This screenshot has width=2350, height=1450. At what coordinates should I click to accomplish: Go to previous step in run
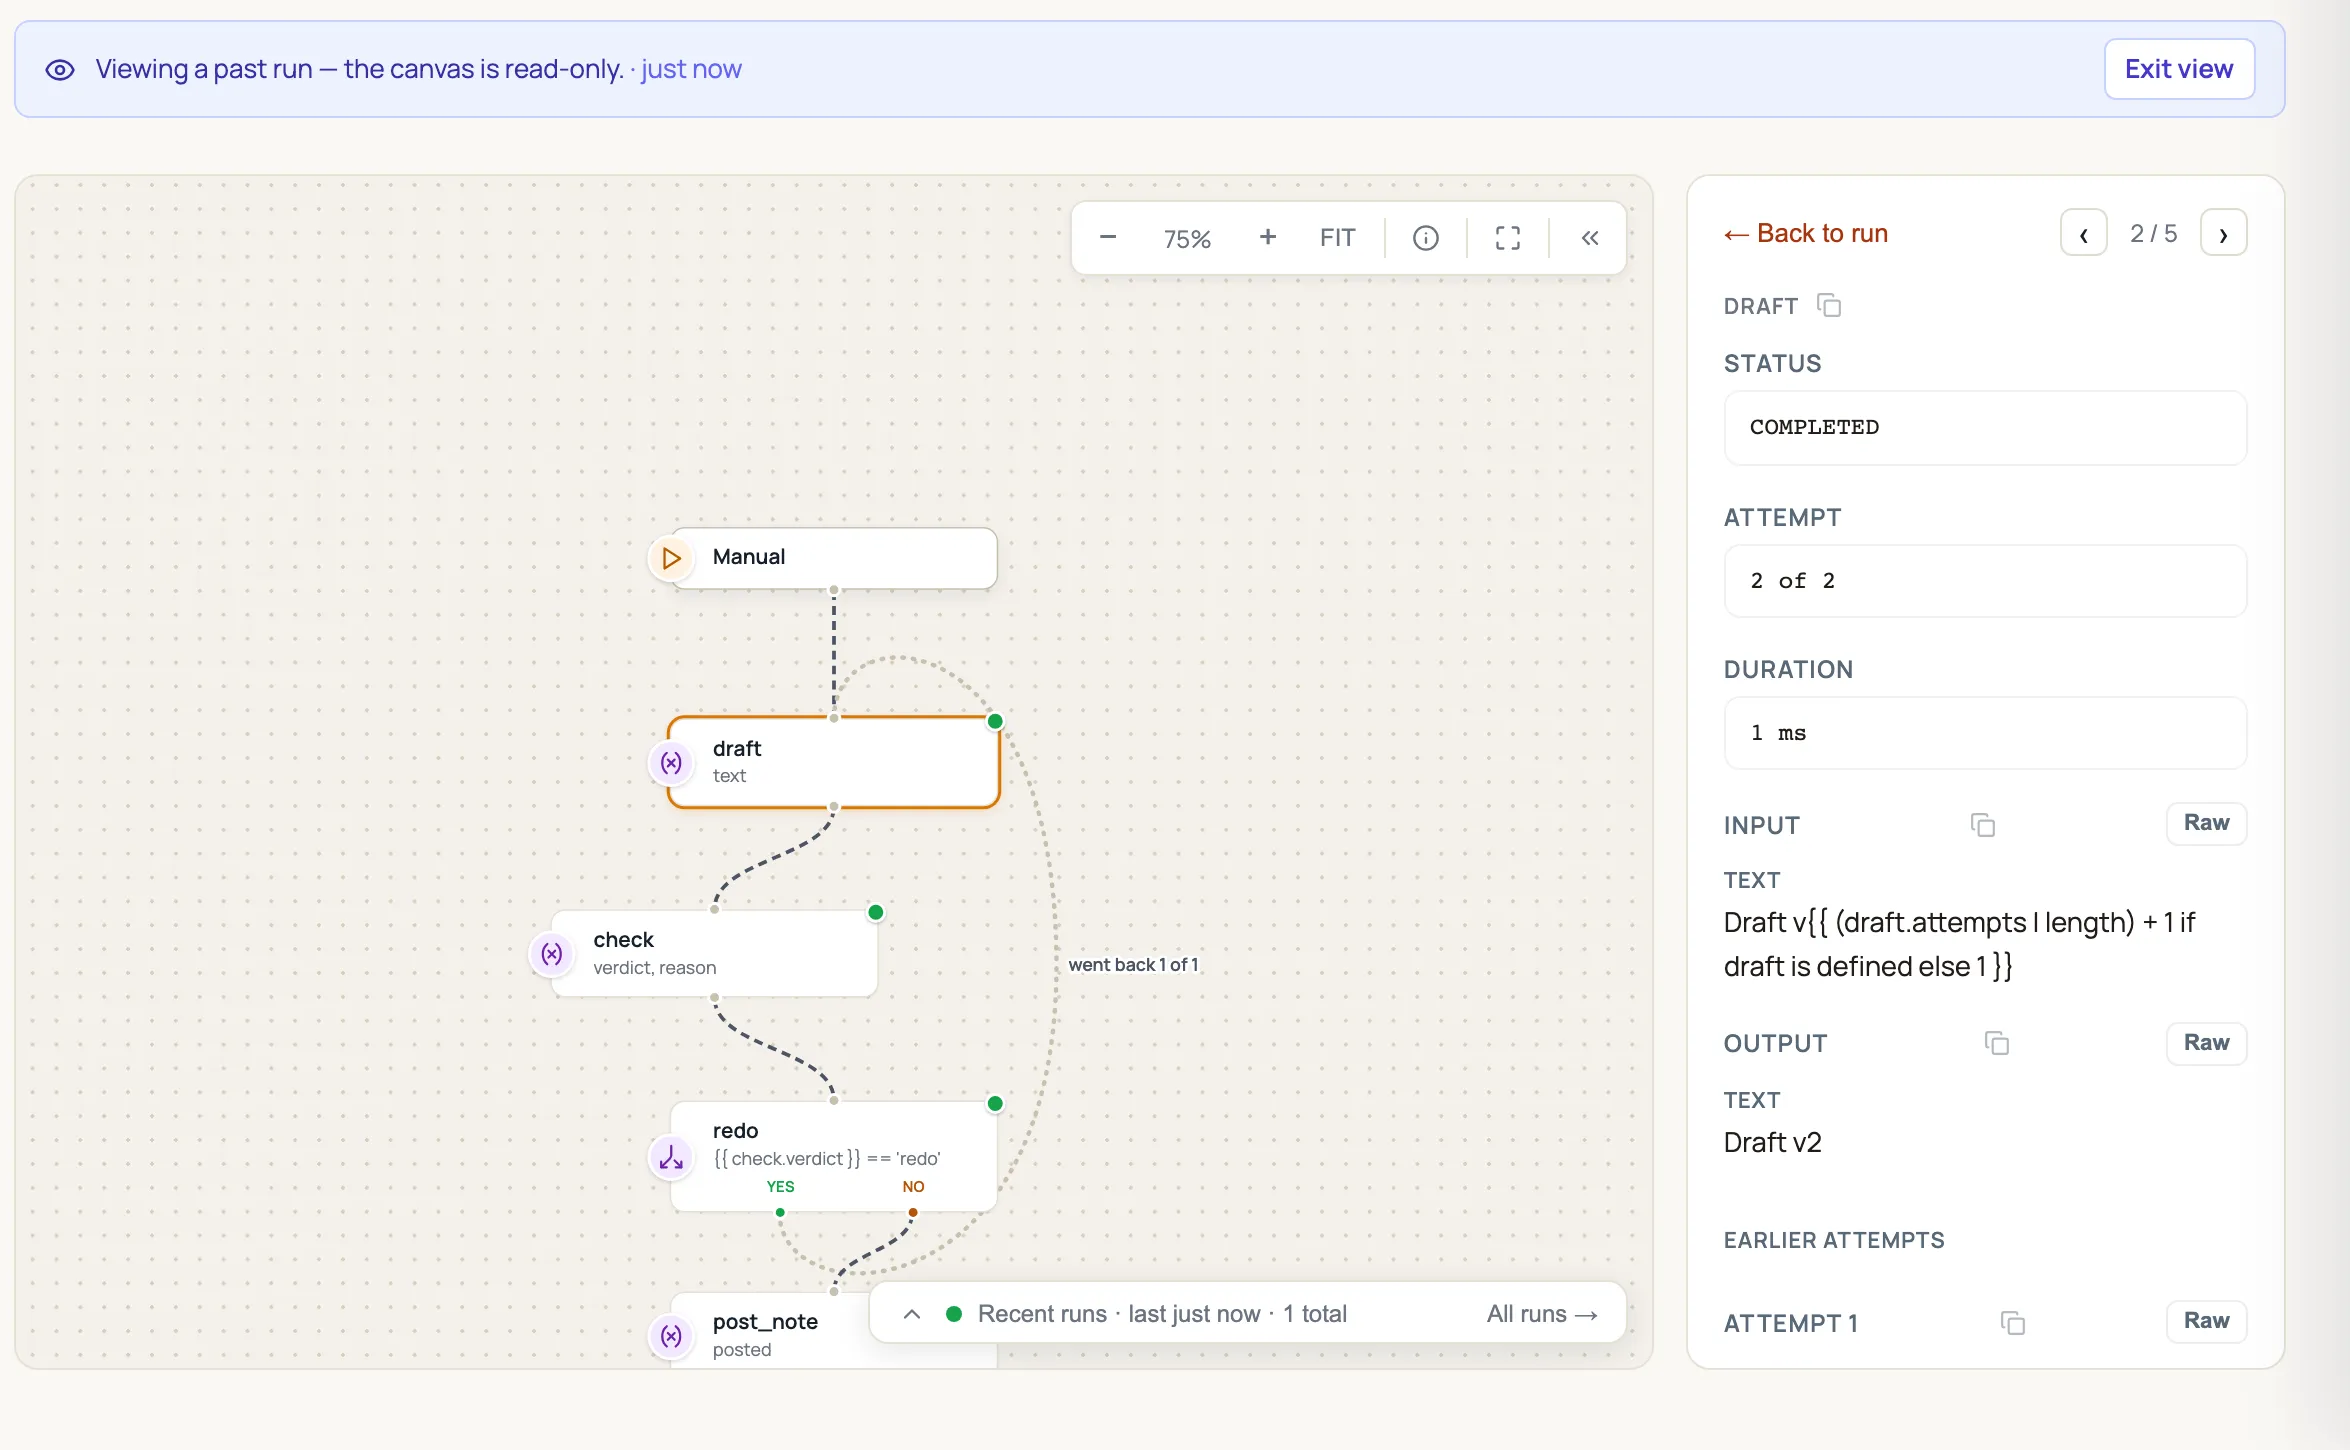pyautogui.click(x=2084, y=233)
